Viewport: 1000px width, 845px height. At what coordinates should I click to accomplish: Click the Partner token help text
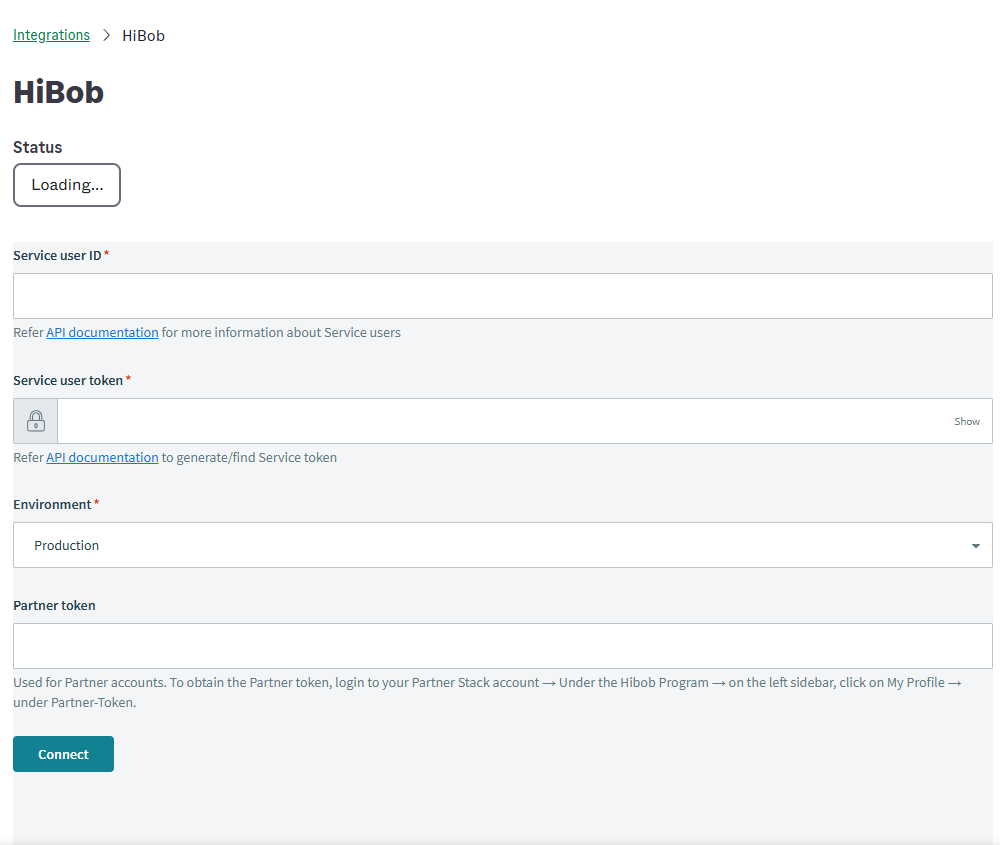pos(487,693)
